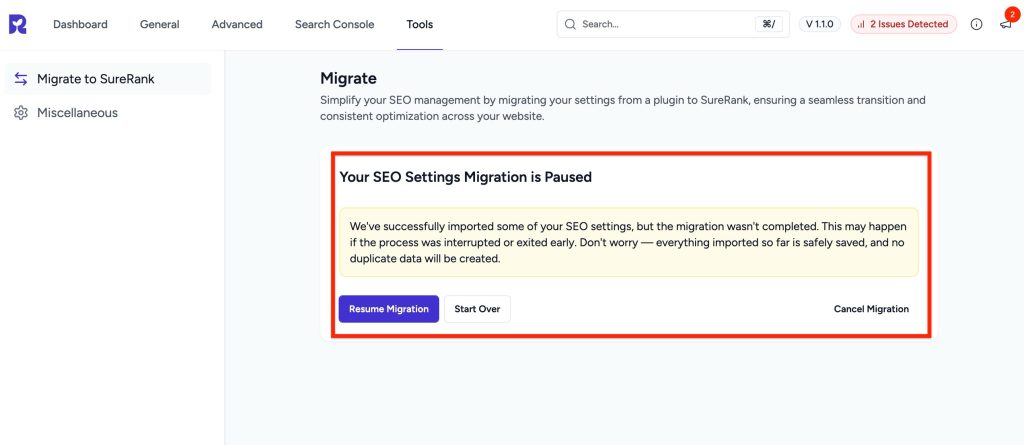Click the search magnifier icon
The image size is (1024, 445).
pyautogui.click(x=570, y=24)
